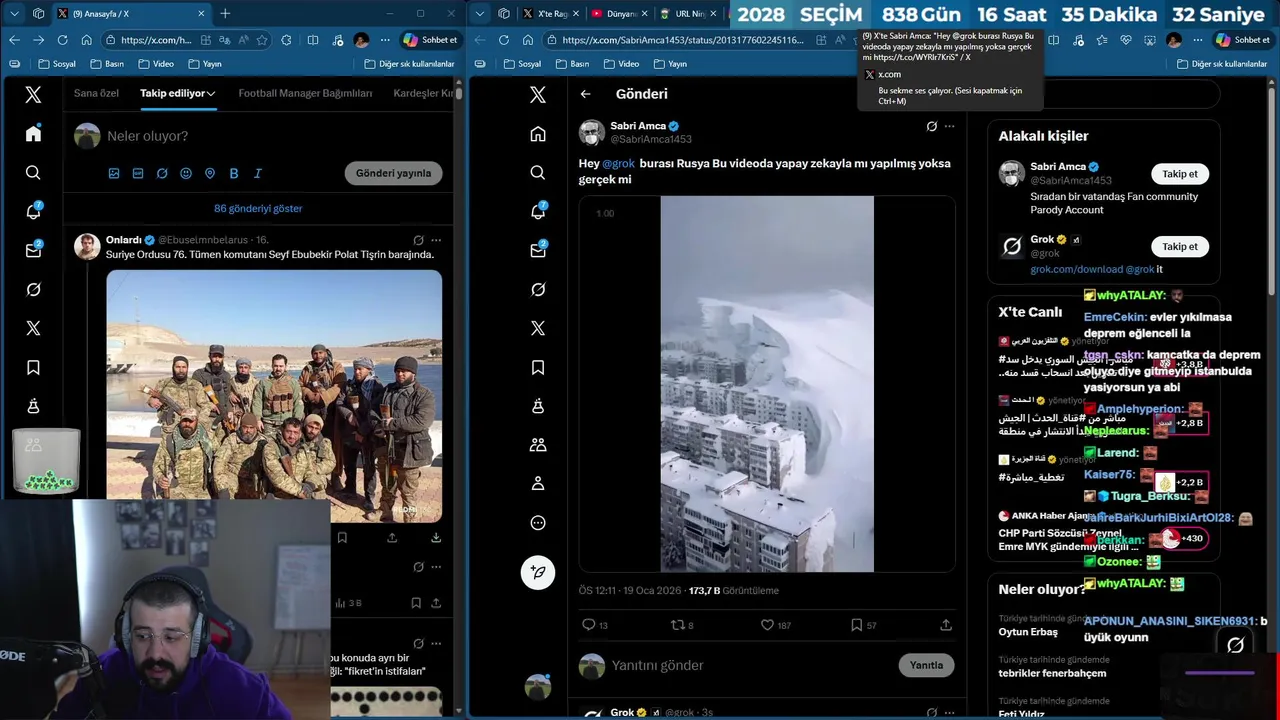Play the snowy Russia video
This screenshot has height=720, width=1280.
[767, 384]
